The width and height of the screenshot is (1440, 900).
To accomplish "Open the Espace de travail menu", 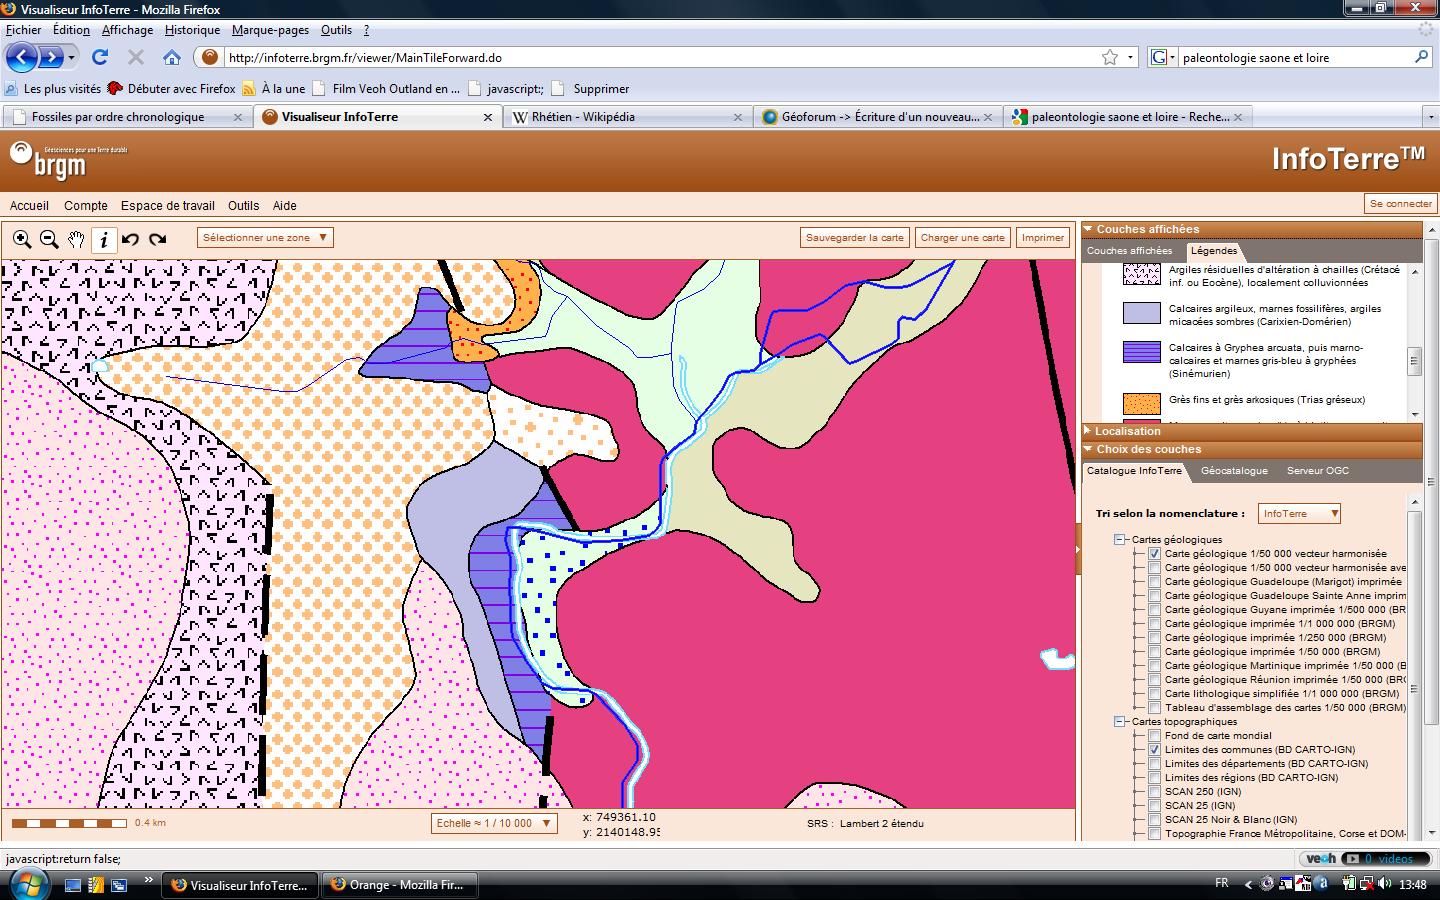I will click(168, 206).
